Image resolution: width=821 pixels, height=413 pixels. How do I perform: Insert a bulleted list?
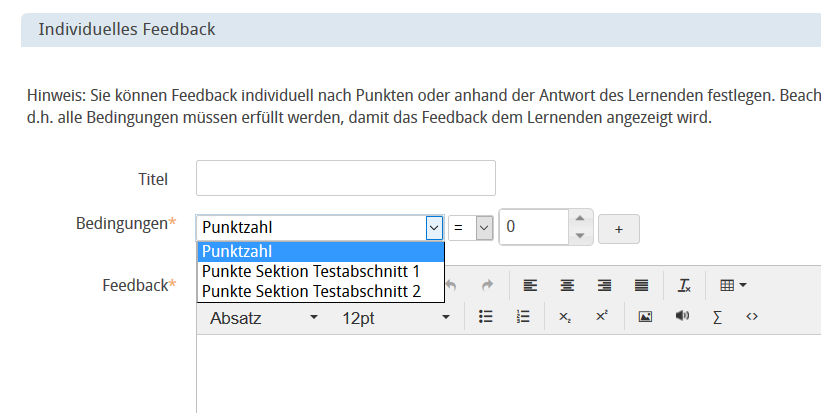486,316
